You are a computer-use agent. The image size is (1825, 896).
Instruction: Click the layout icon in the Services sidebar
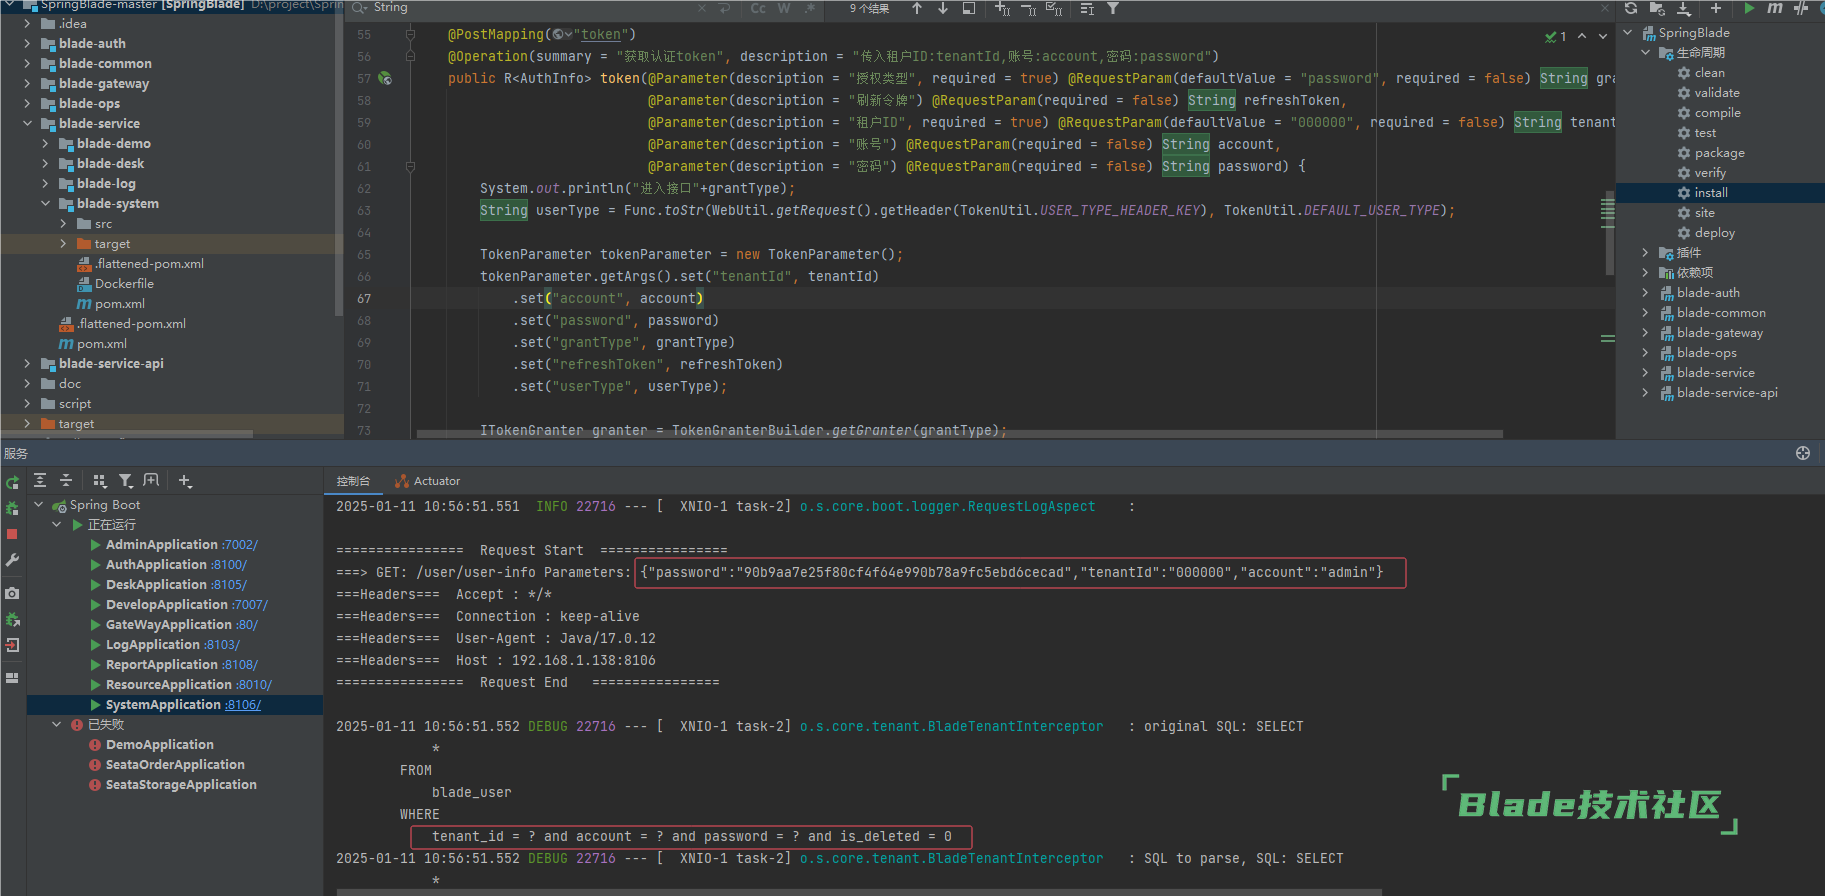(12, 677)
